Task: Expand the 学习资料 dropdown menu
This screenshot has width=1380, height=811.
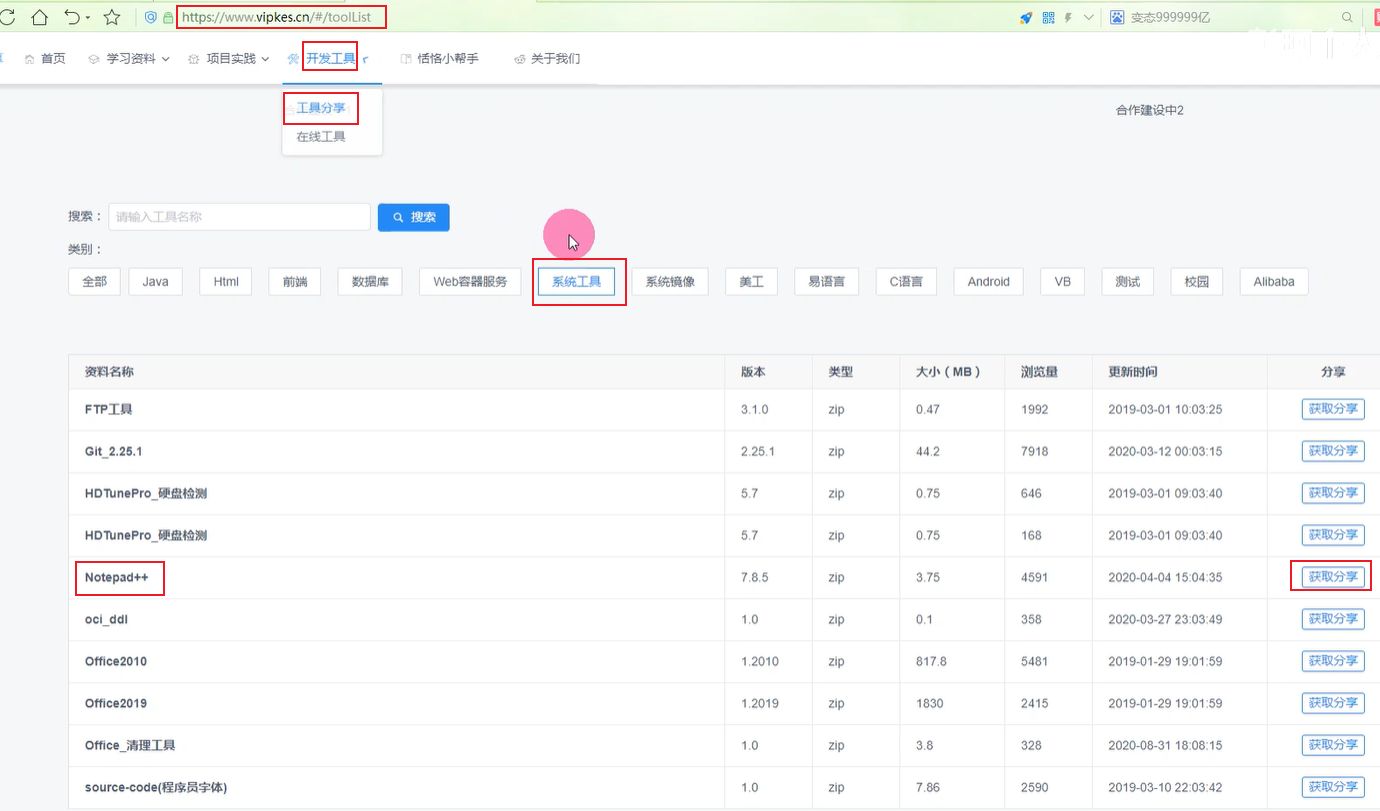Action: point(129,59)
